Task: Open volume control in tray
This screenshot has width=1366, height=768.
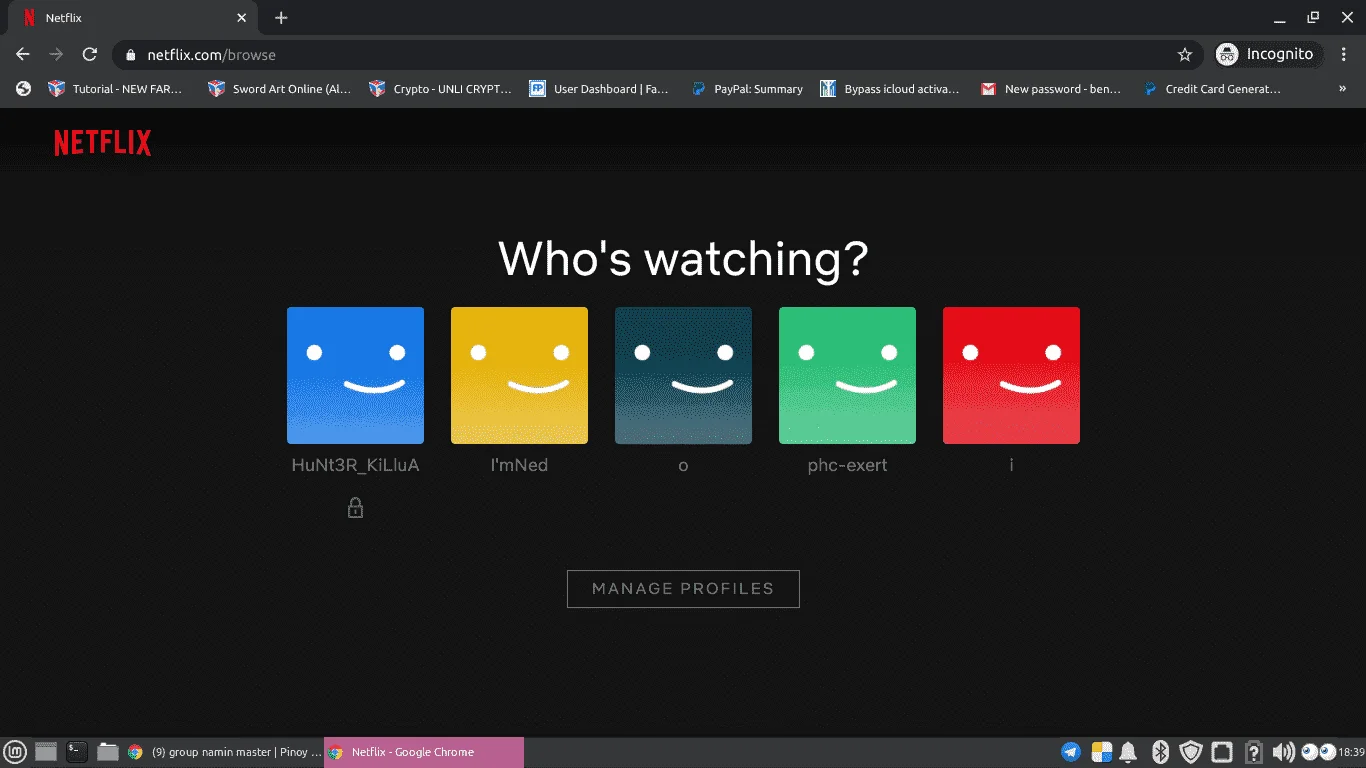Action: (x=1283, y=752)
